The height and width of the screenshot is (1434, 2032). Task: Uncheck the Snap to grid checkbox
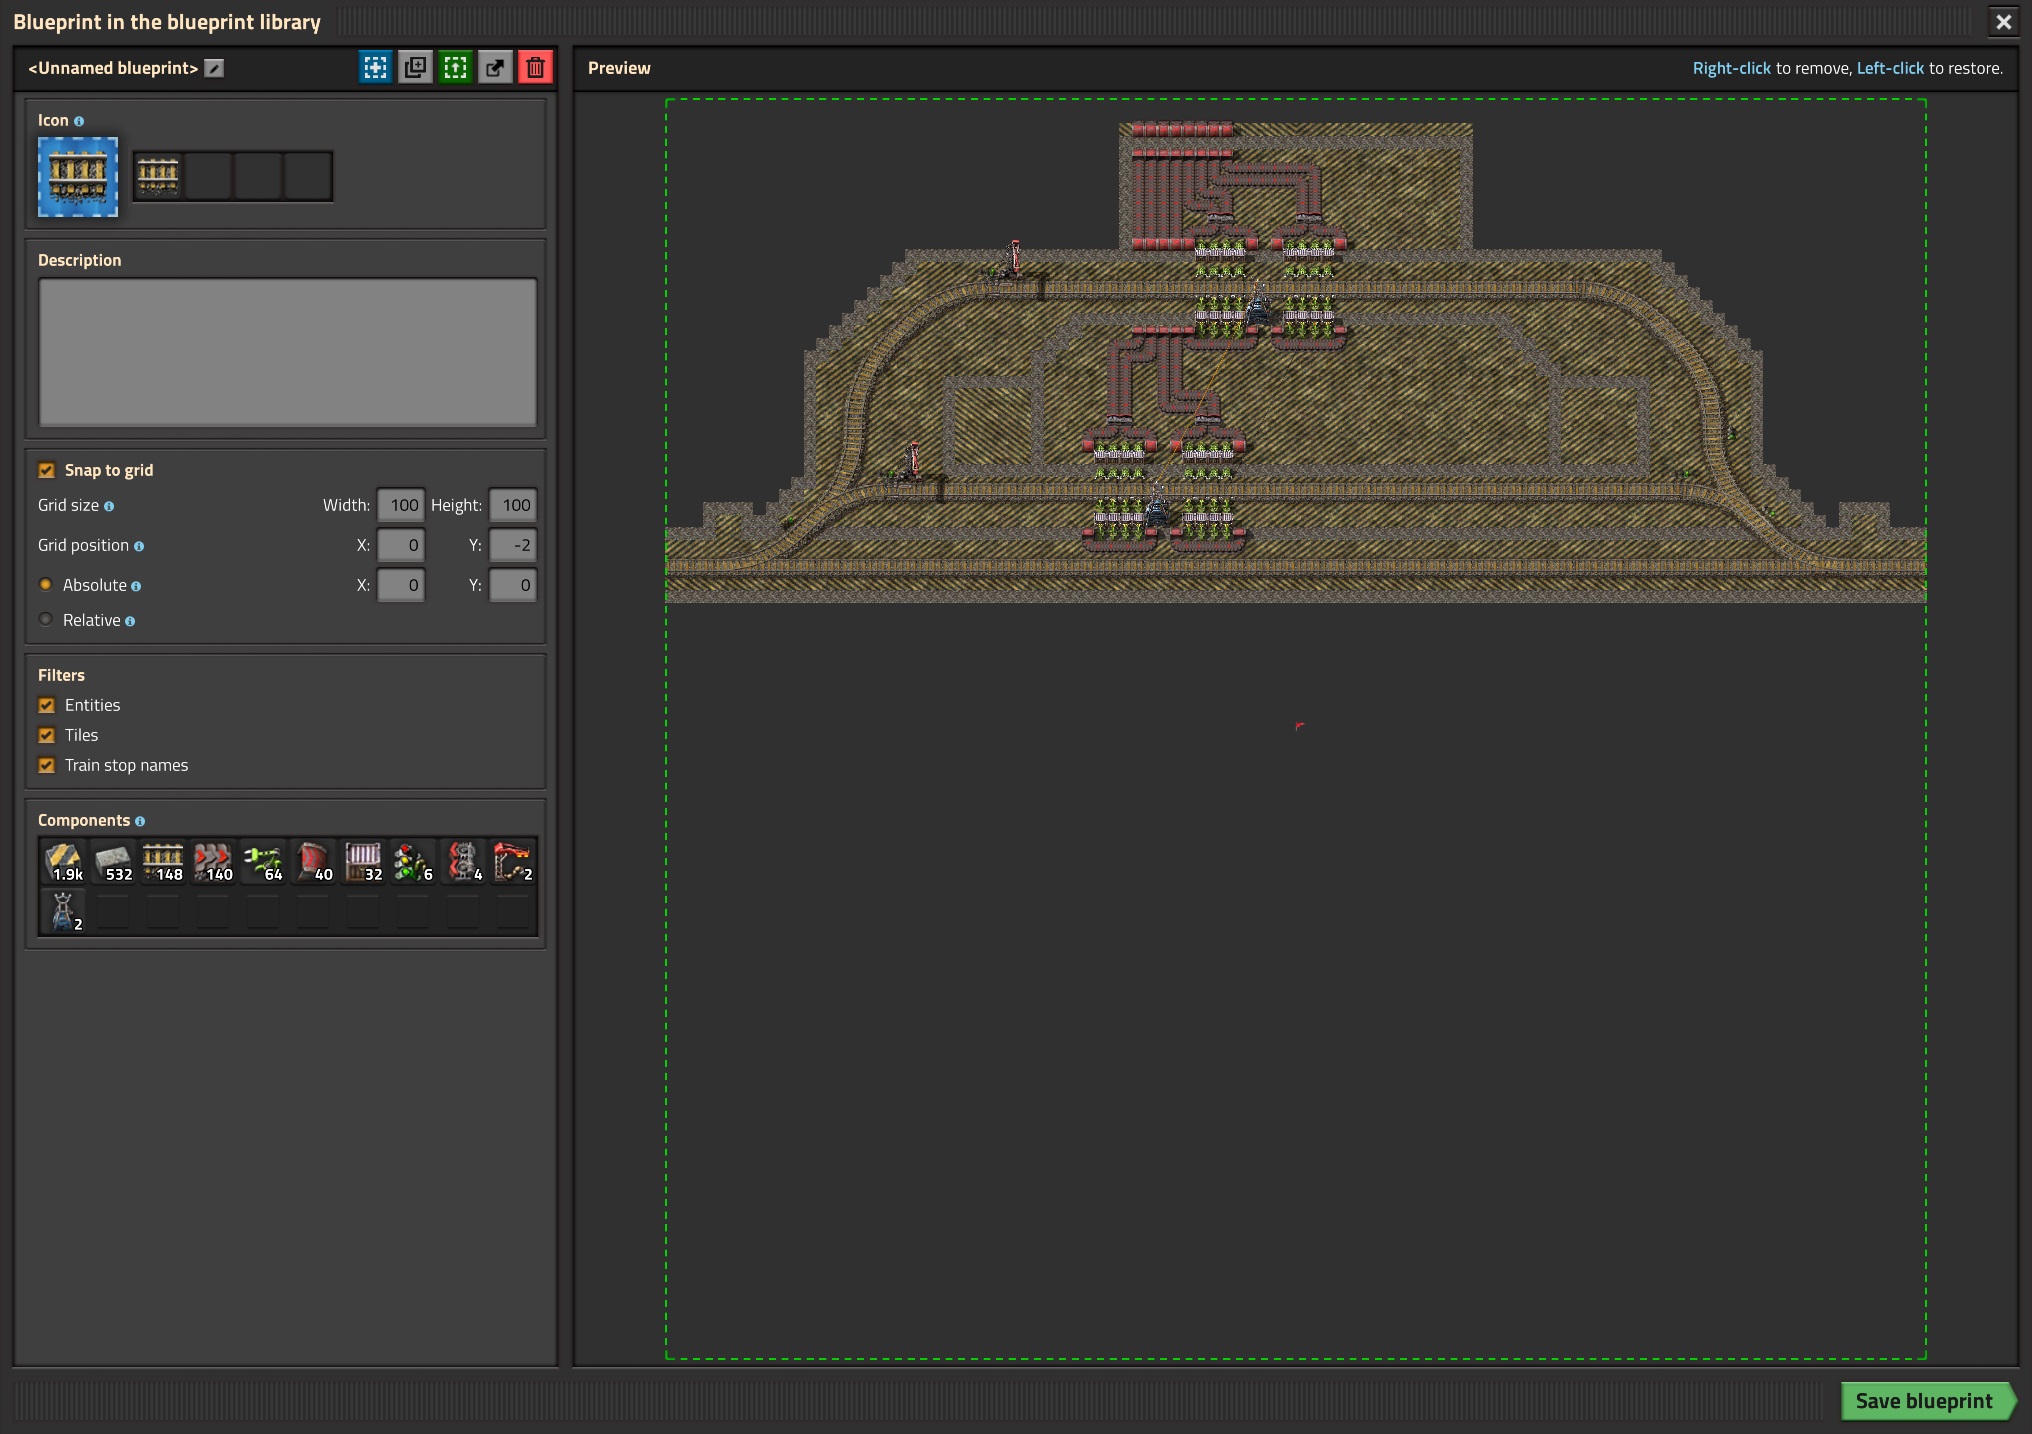[x=46, y=470]
